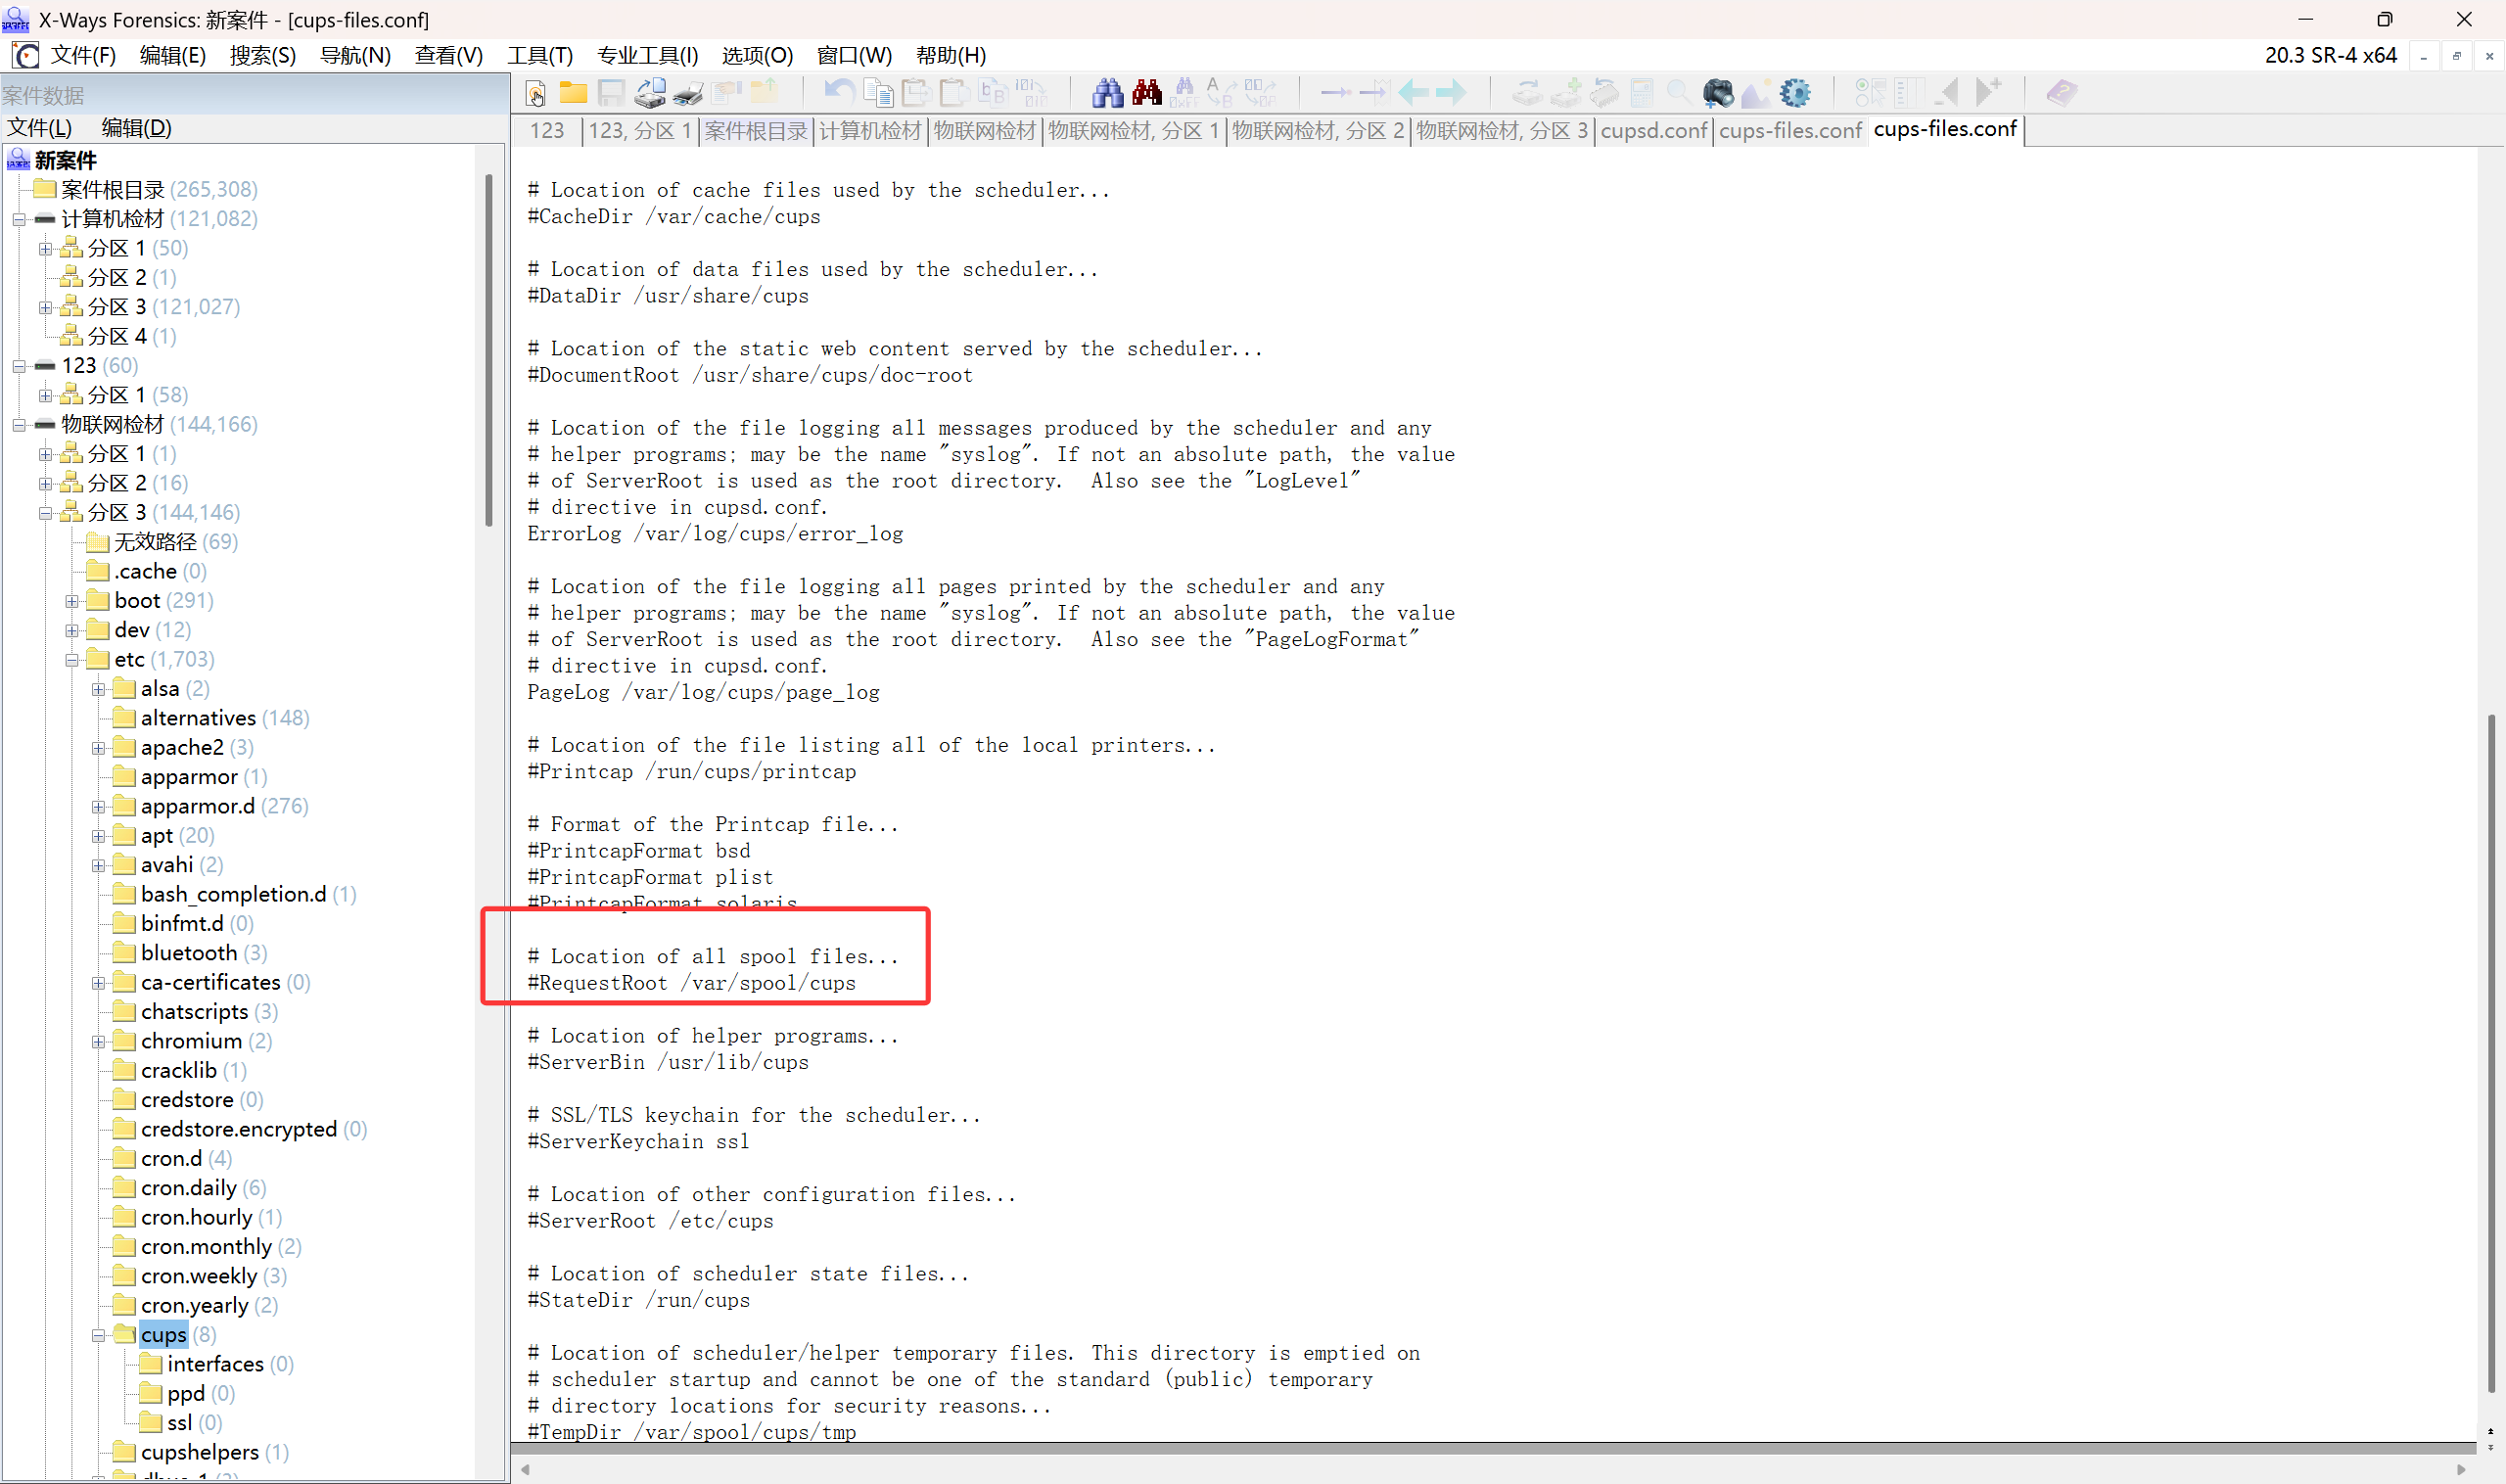Collapse the 计算机检材 evidence node

[x=19, y=219]
